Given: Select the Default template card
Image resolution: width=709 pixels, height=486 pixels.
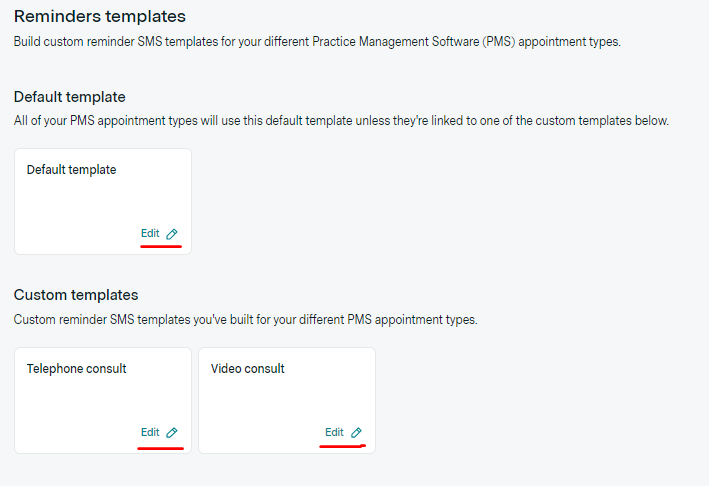Looking at the screenshot, I should 102,200.
